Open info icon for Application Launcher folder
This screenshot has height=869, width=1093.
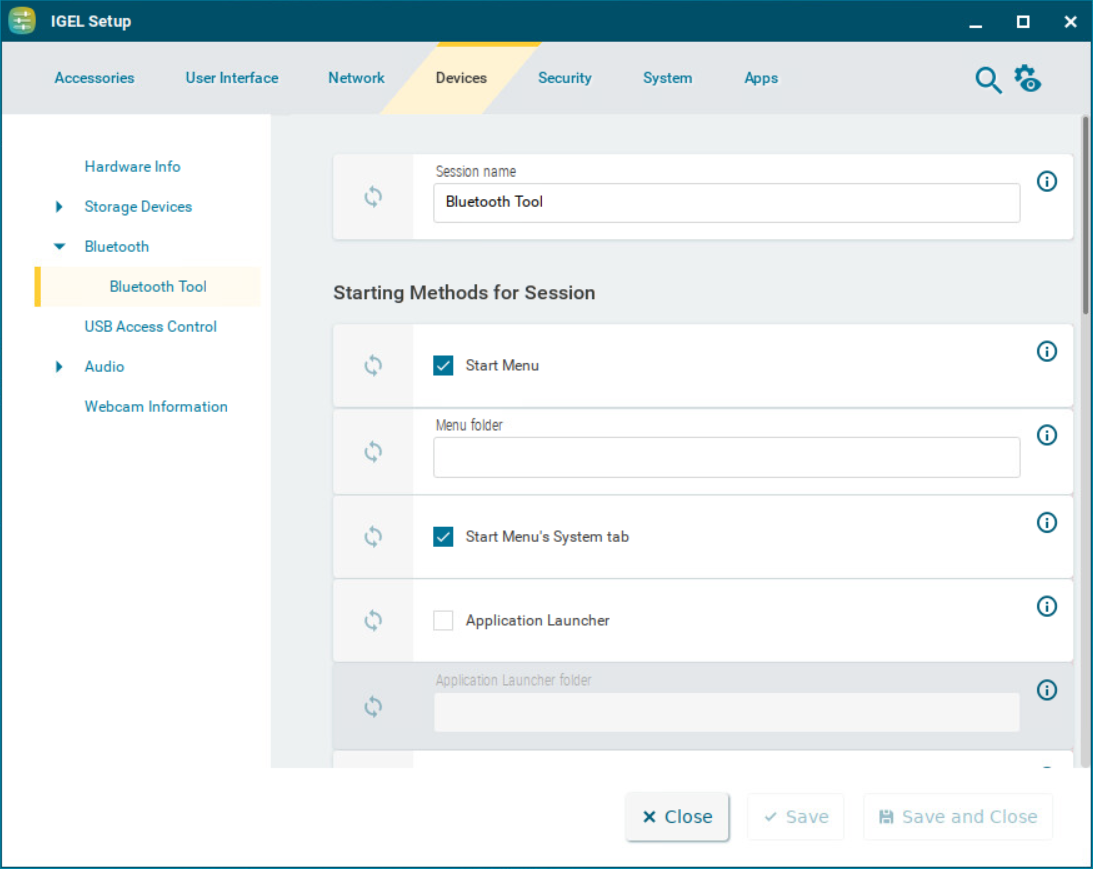coord(1047,690)
